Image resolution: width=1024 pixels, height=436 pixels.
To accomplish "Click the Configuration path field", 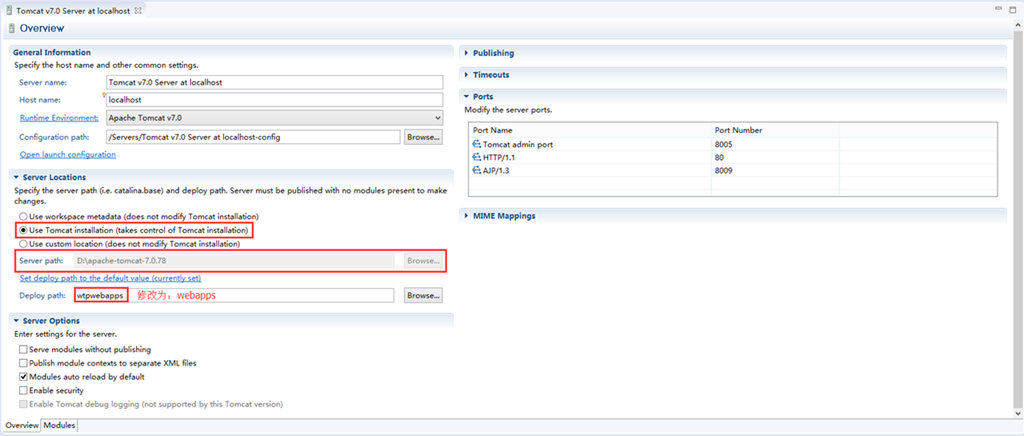I will [253, 137].
